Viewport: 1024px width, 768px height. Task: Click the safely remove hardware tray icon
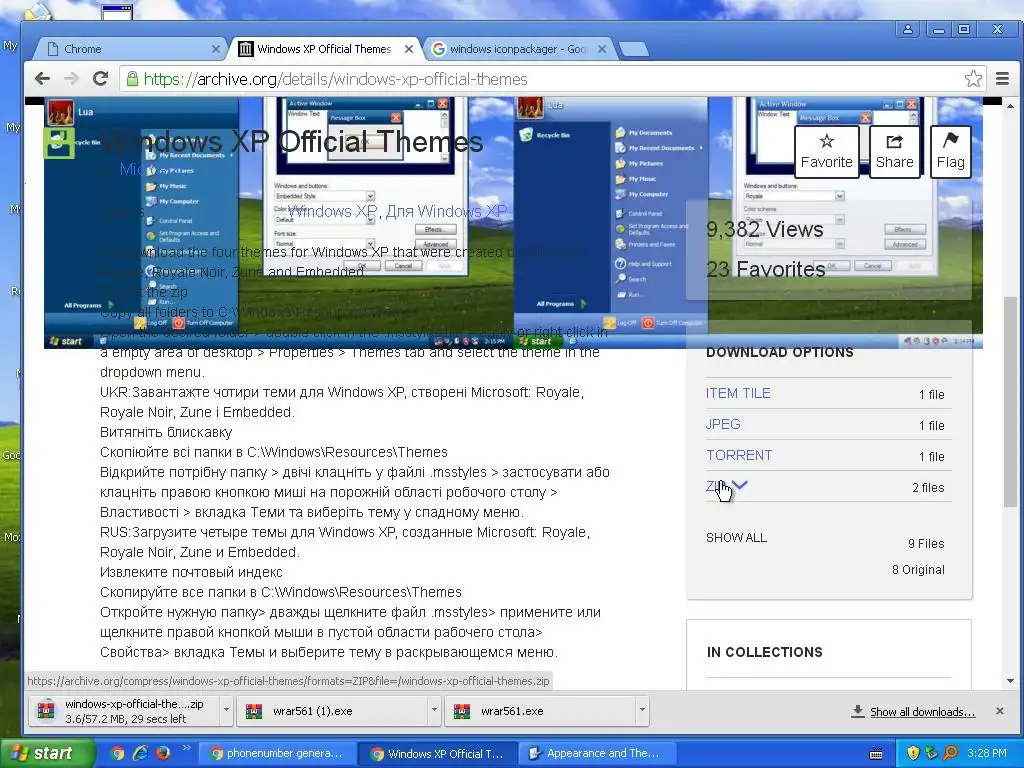(x=931, y=753)
